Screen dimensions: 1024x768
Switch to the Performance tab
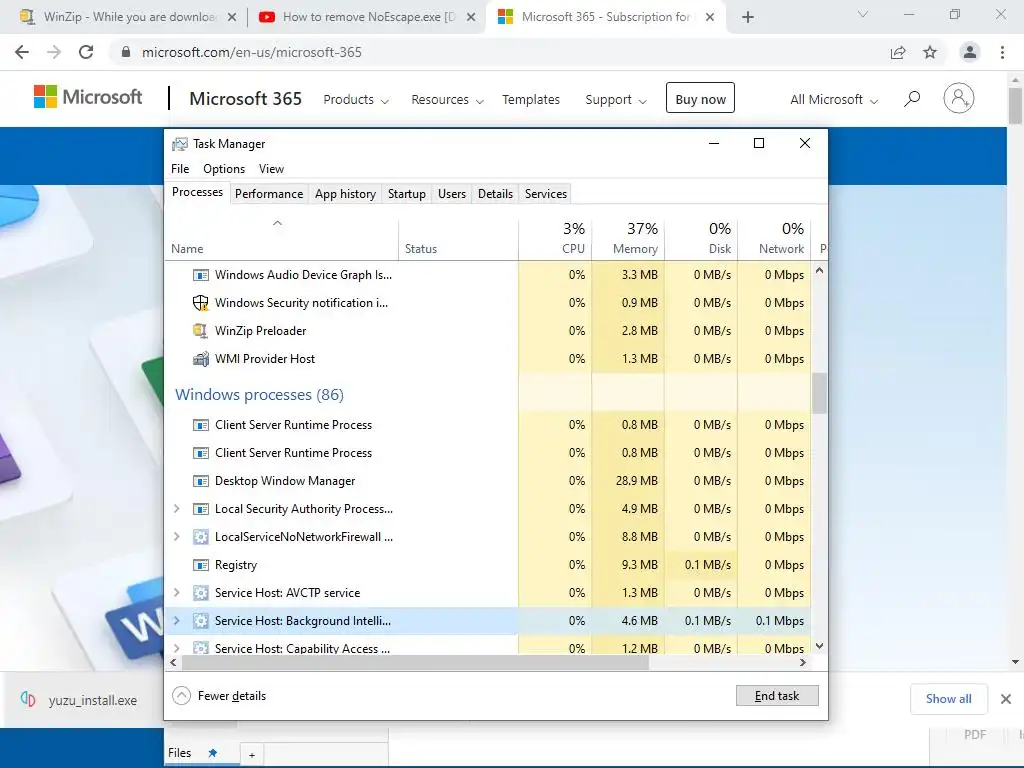269,194
